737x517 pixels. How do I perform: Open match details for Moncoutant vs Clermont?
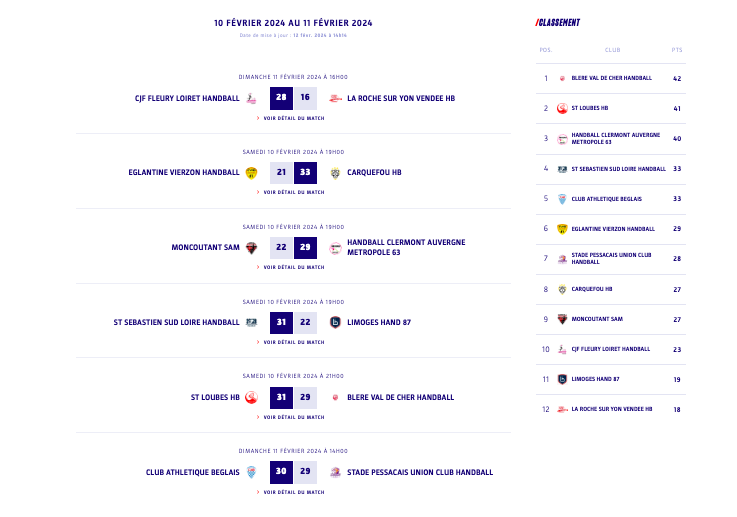pyautogui.click(x=293, y=267)
